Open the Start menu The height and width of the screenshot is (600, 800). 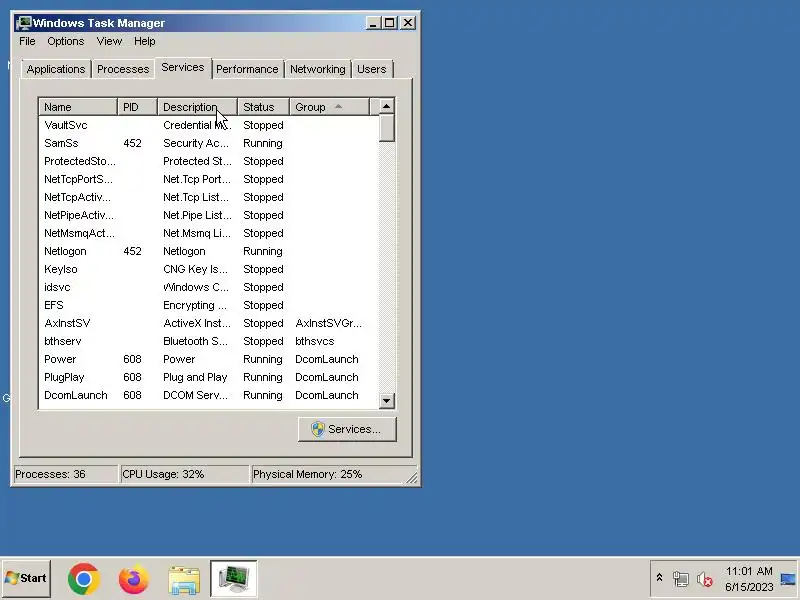(x=26, y=578)
